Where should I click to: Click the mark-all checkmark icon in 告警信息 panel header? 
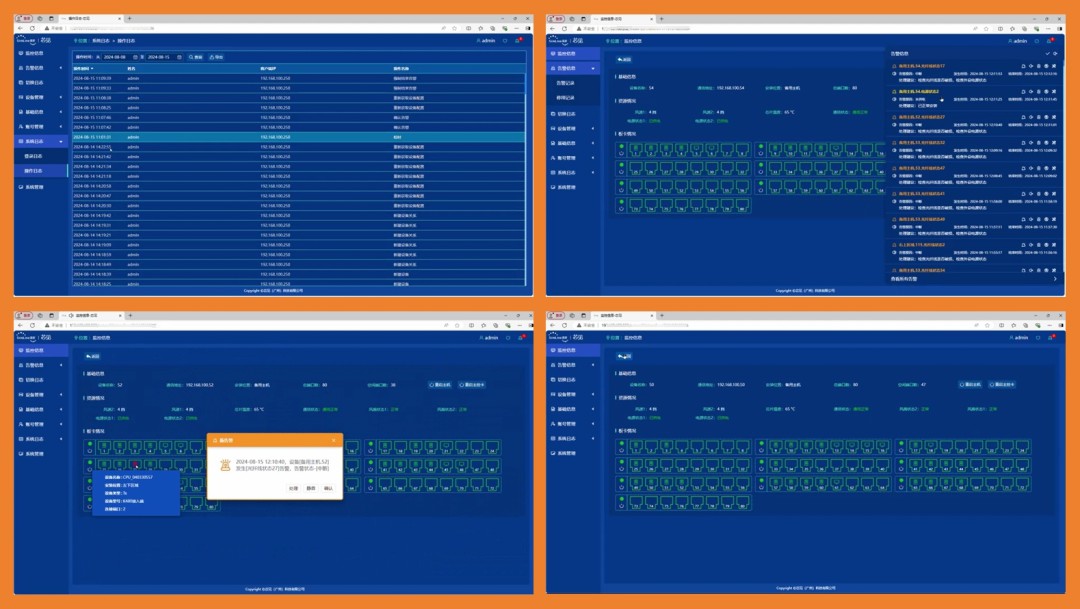point(1046,52)
